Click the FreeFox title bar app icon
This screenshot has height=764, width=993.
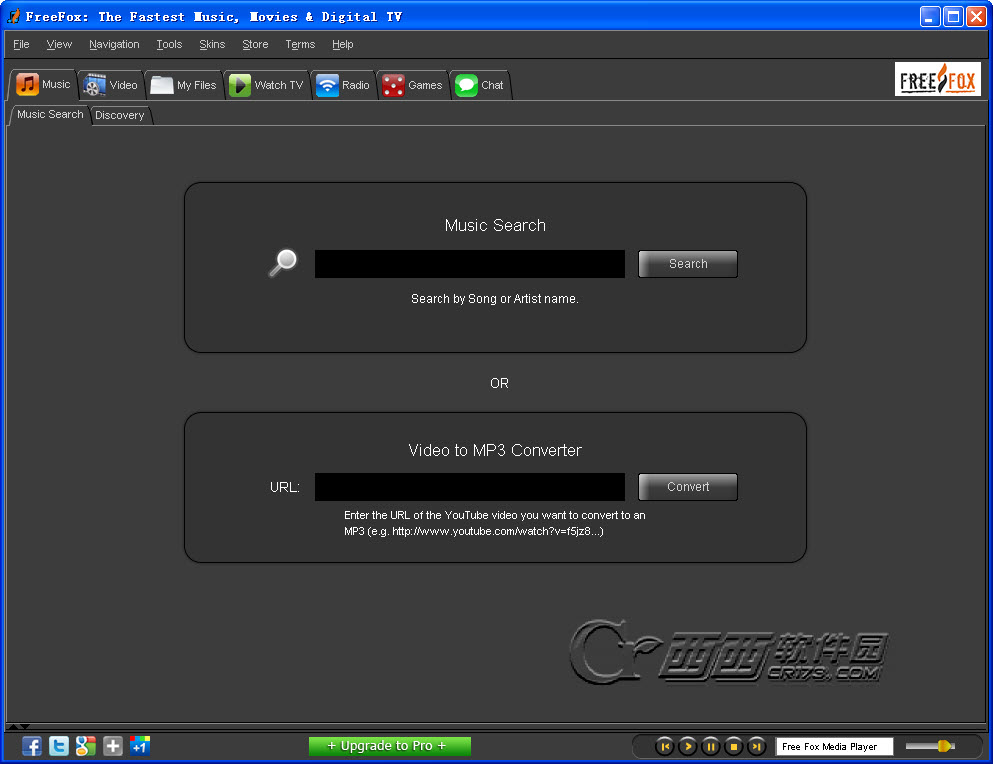point(14,16)
